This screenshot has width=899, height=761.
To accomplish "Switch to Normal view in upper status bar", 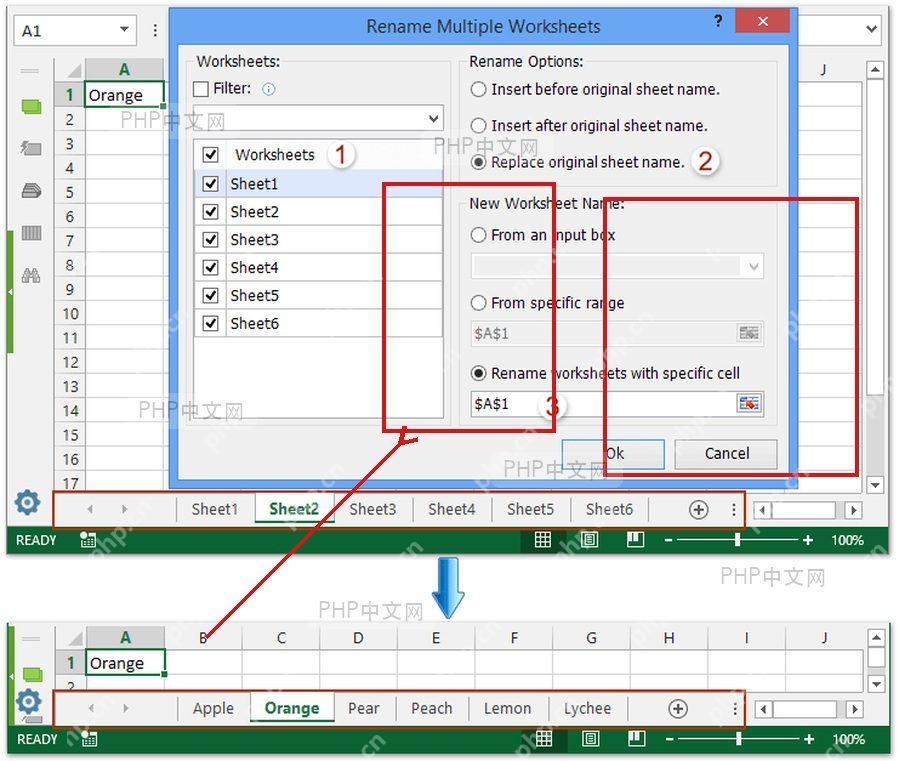I will click(542, 540).
